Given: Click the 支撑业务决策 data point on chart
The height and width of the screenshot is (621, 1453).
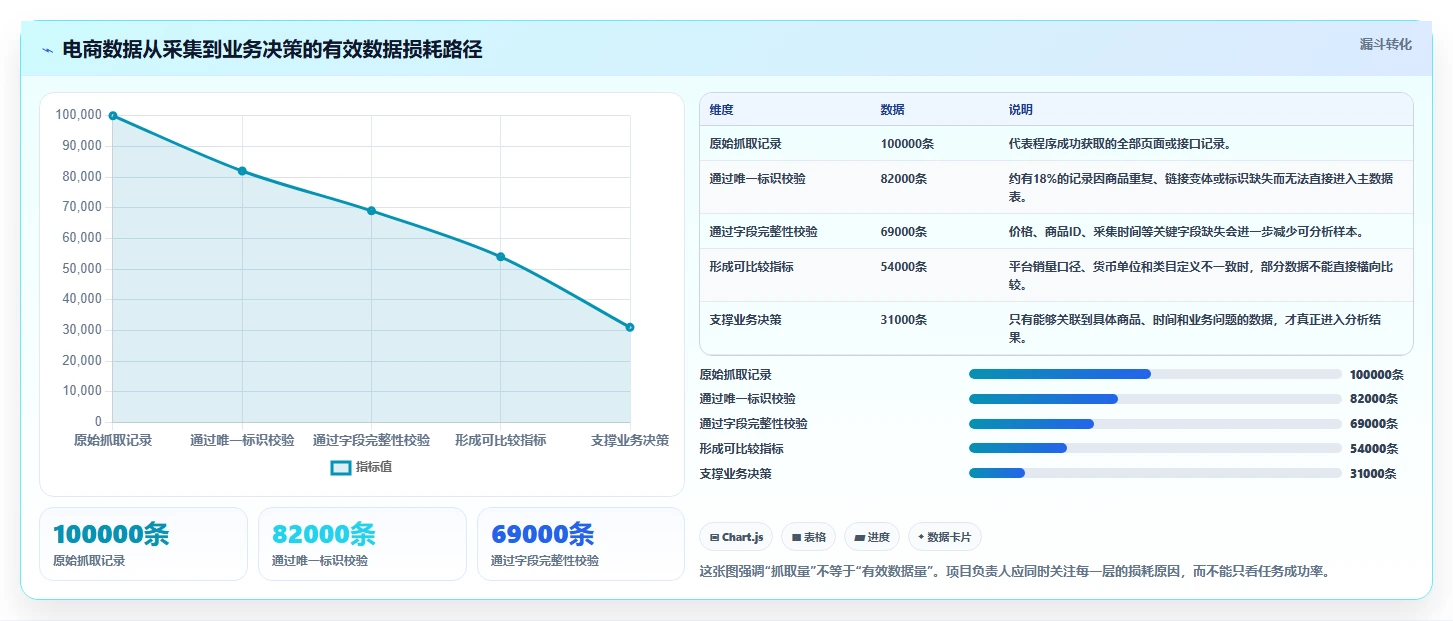Looking at the screenshot, I should pos(630,327).
